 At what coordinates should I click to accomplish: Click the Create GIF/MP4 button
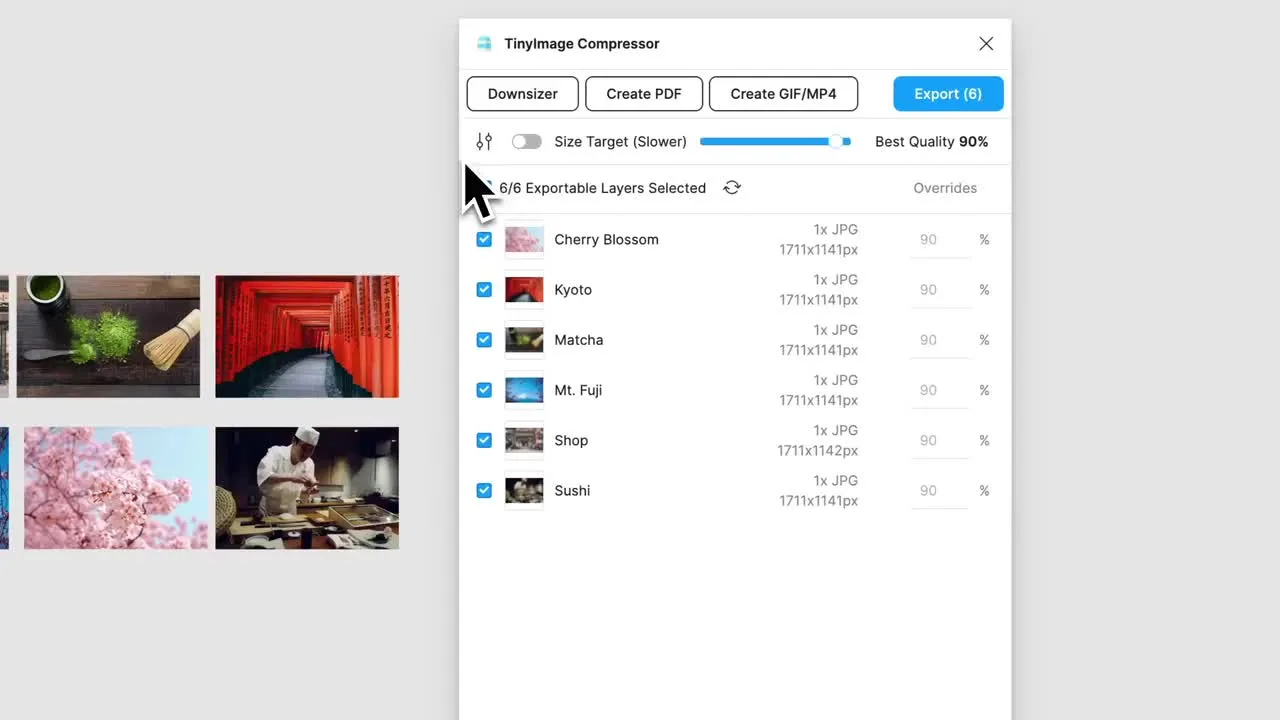783,94
